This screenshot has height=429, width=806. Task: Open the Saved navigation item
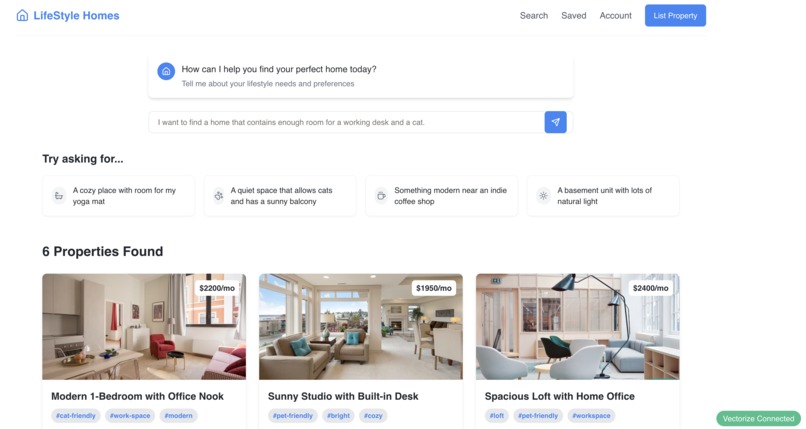pyautogui.click(x=574, y=15)
